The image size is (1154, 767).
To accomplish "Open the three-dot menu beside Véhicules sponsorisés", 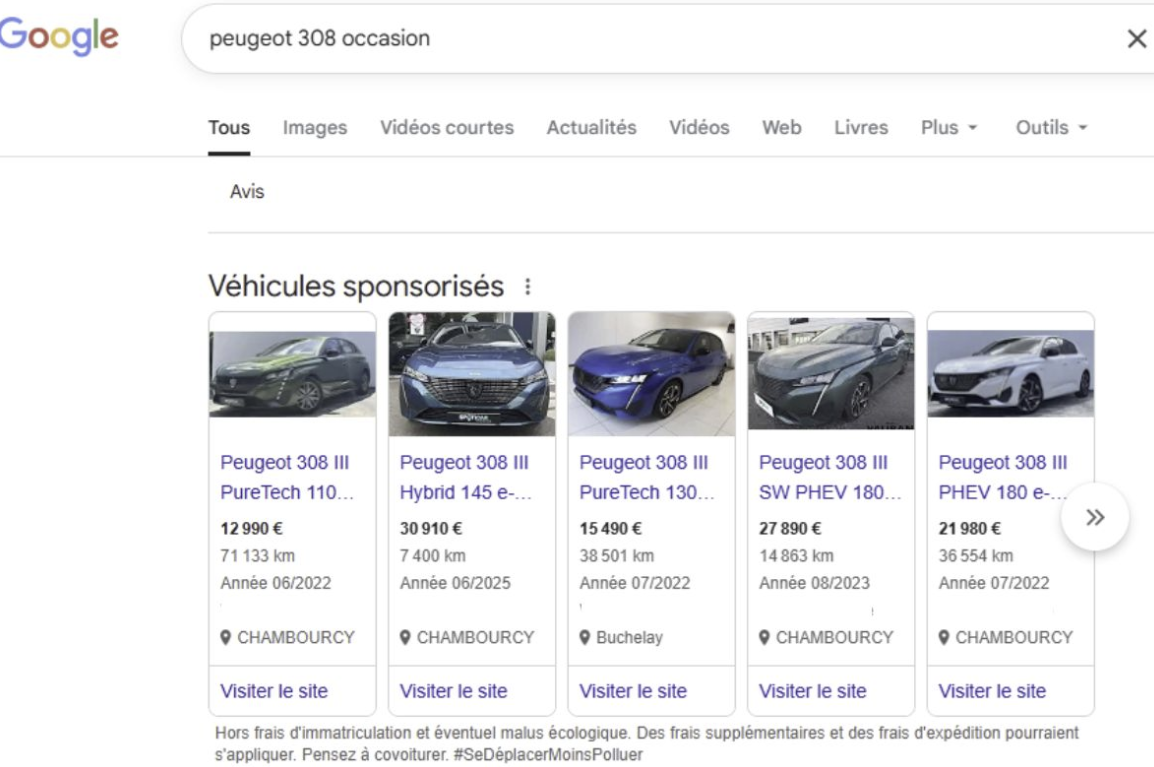I will click(x=527, y=287).
